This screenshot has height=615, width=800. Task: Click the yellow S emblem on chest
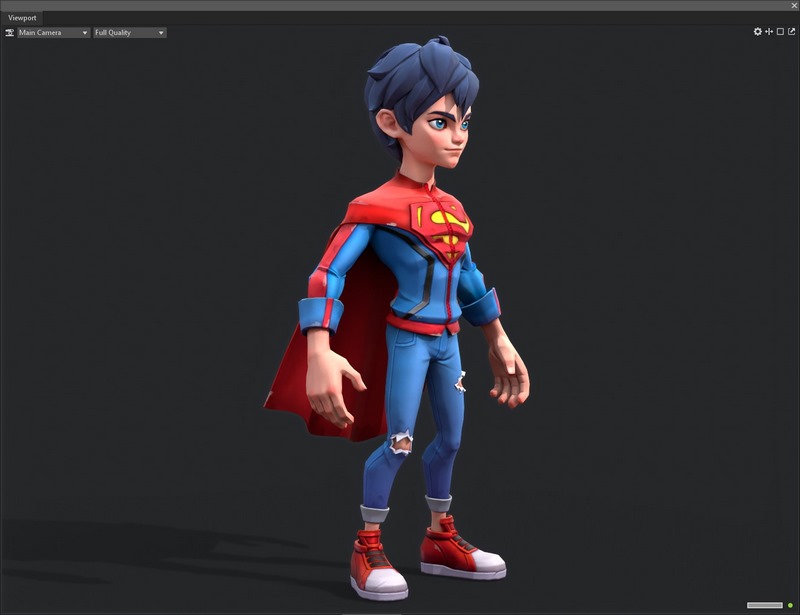coord(450,223)
